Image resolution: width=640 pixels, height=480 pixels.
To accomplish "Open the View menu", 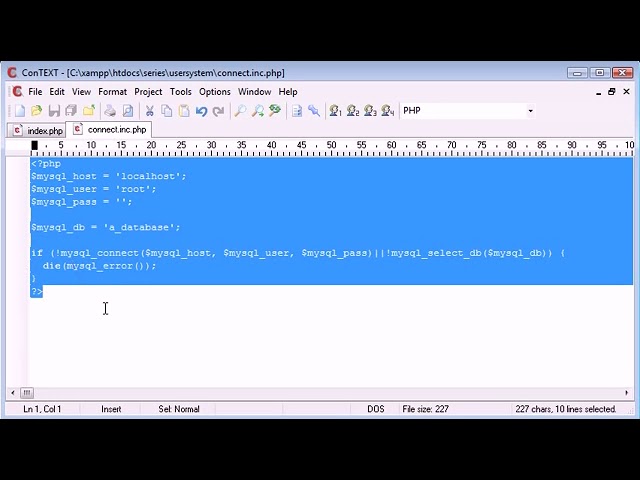I will pos(81,91).
